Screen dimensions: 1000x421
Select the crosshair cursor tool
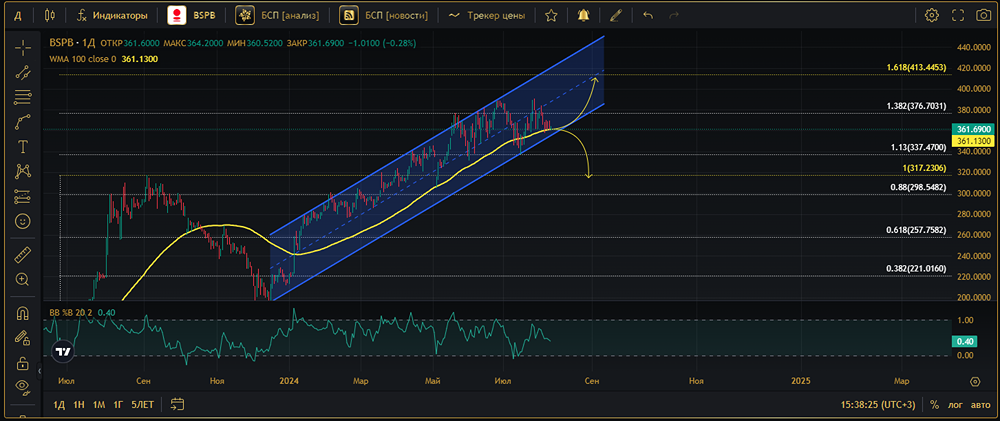tap(23, 47)
